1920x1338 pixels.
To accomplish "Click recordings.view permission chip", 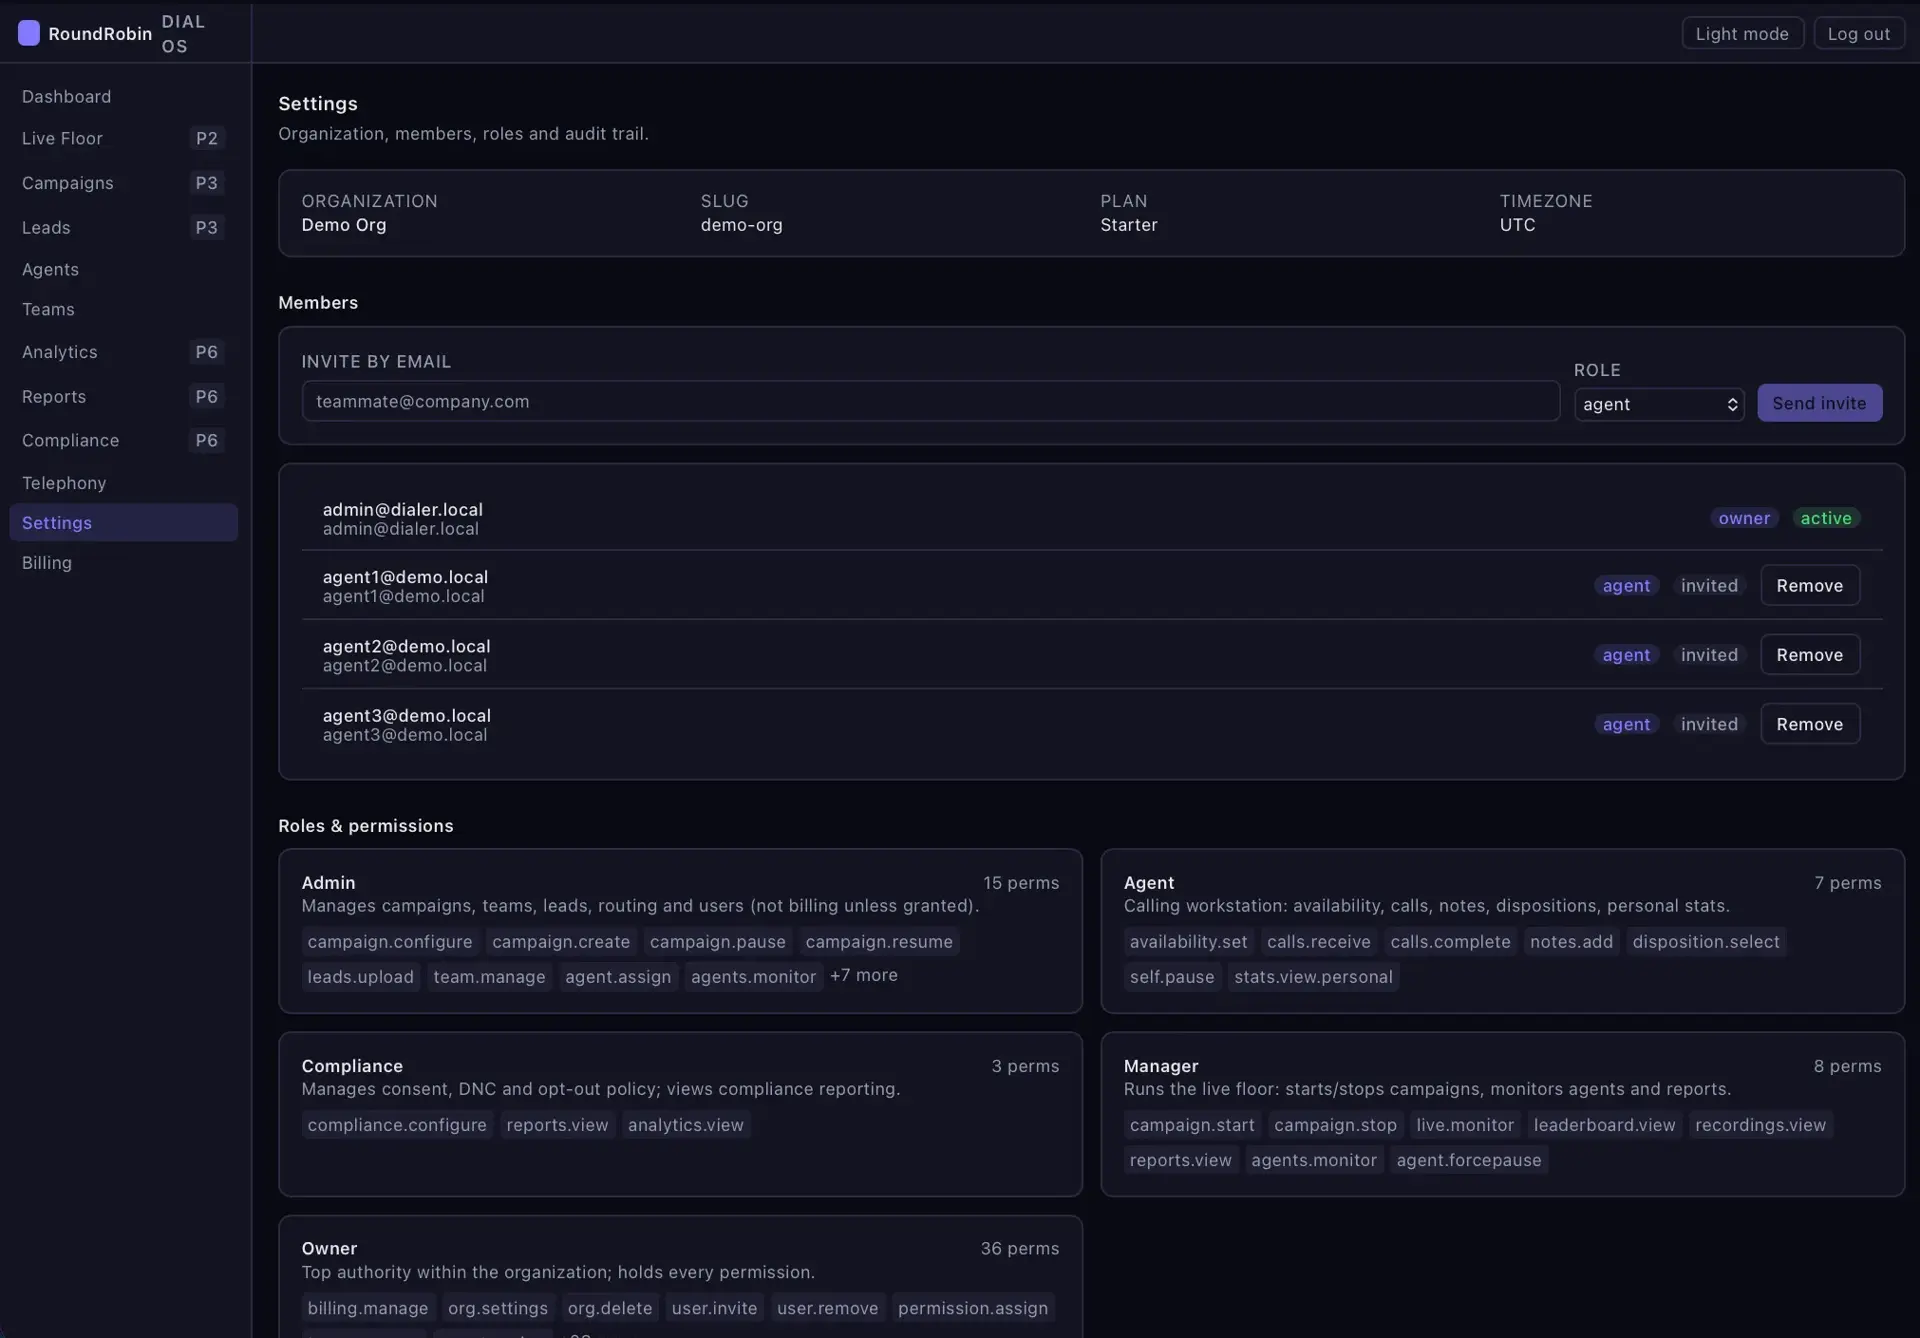I will point(1760,1124).
